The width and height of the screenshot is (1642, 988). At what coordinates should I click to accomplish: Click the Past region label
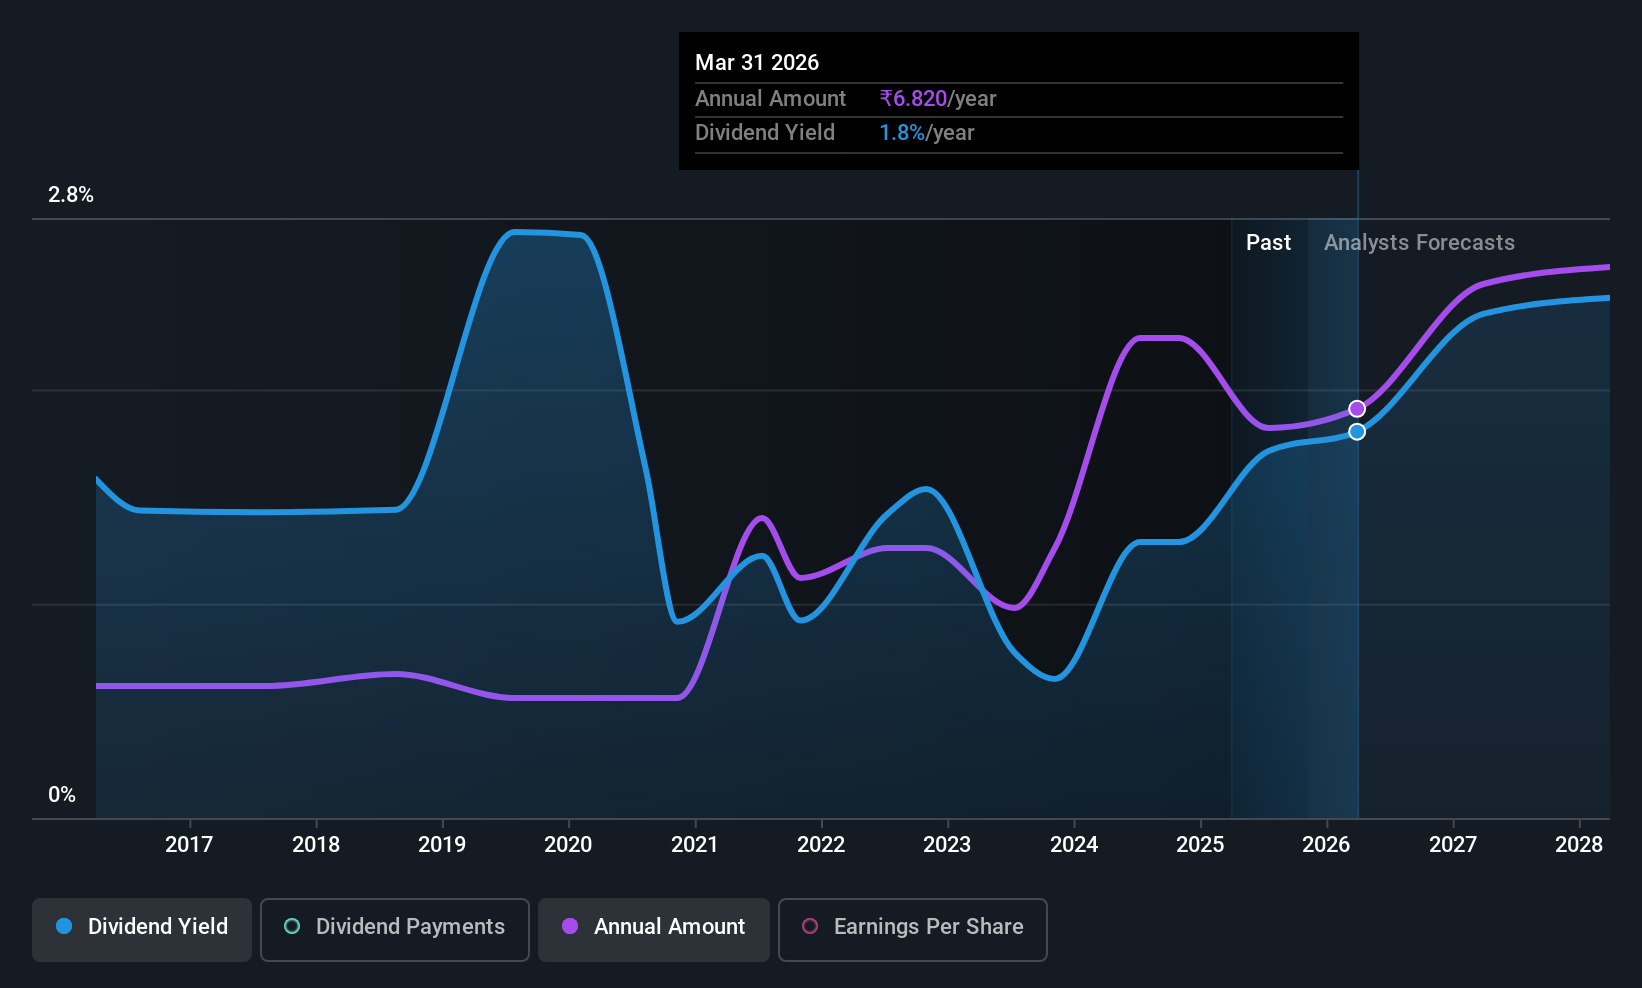click(1268, 243)
